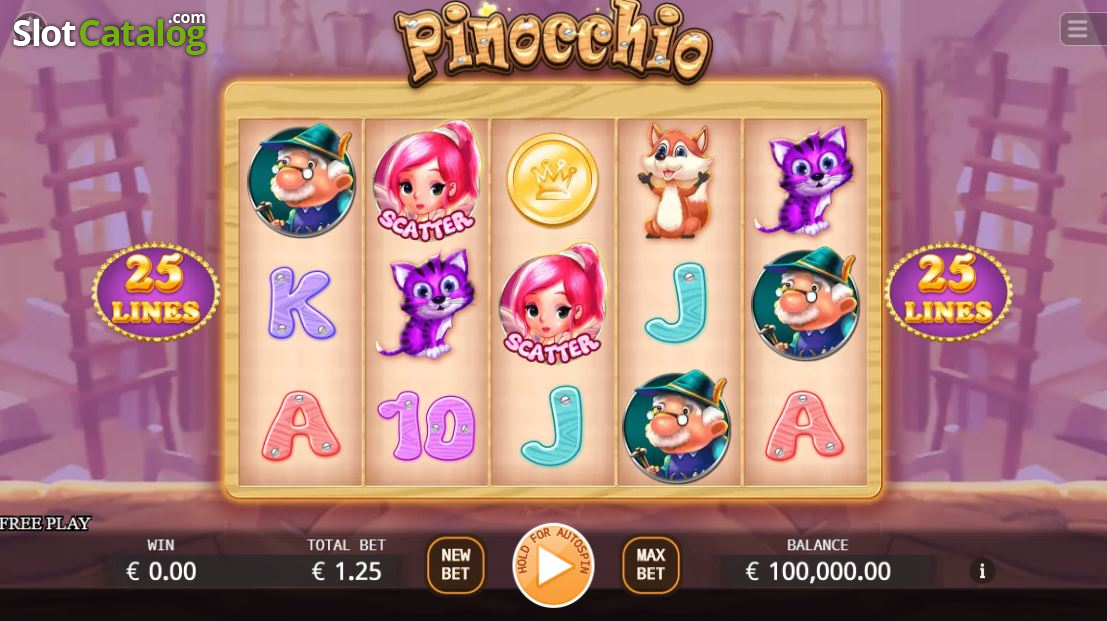Select the gold crown coin symbol
This screenshot has width=1107, height=621.
pyautogui.click(x=552, y=180)
